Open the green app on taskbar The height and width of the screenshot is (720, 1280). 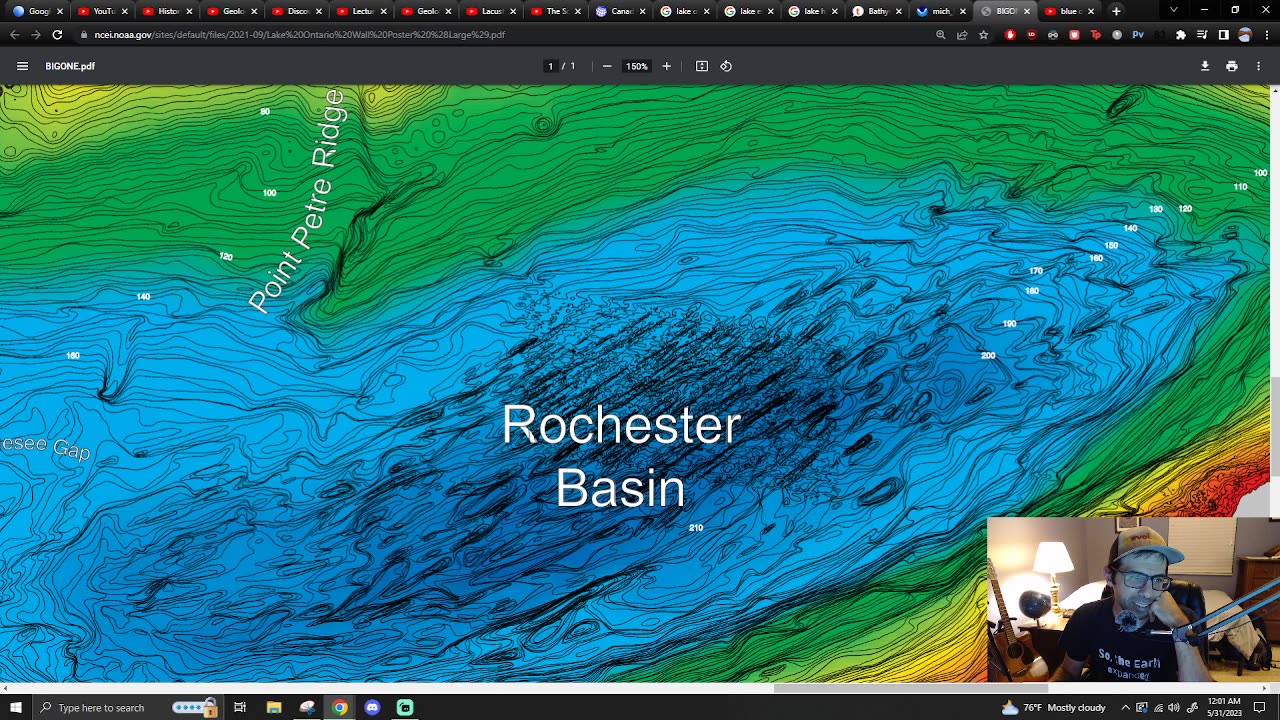[x=405, y=708]
